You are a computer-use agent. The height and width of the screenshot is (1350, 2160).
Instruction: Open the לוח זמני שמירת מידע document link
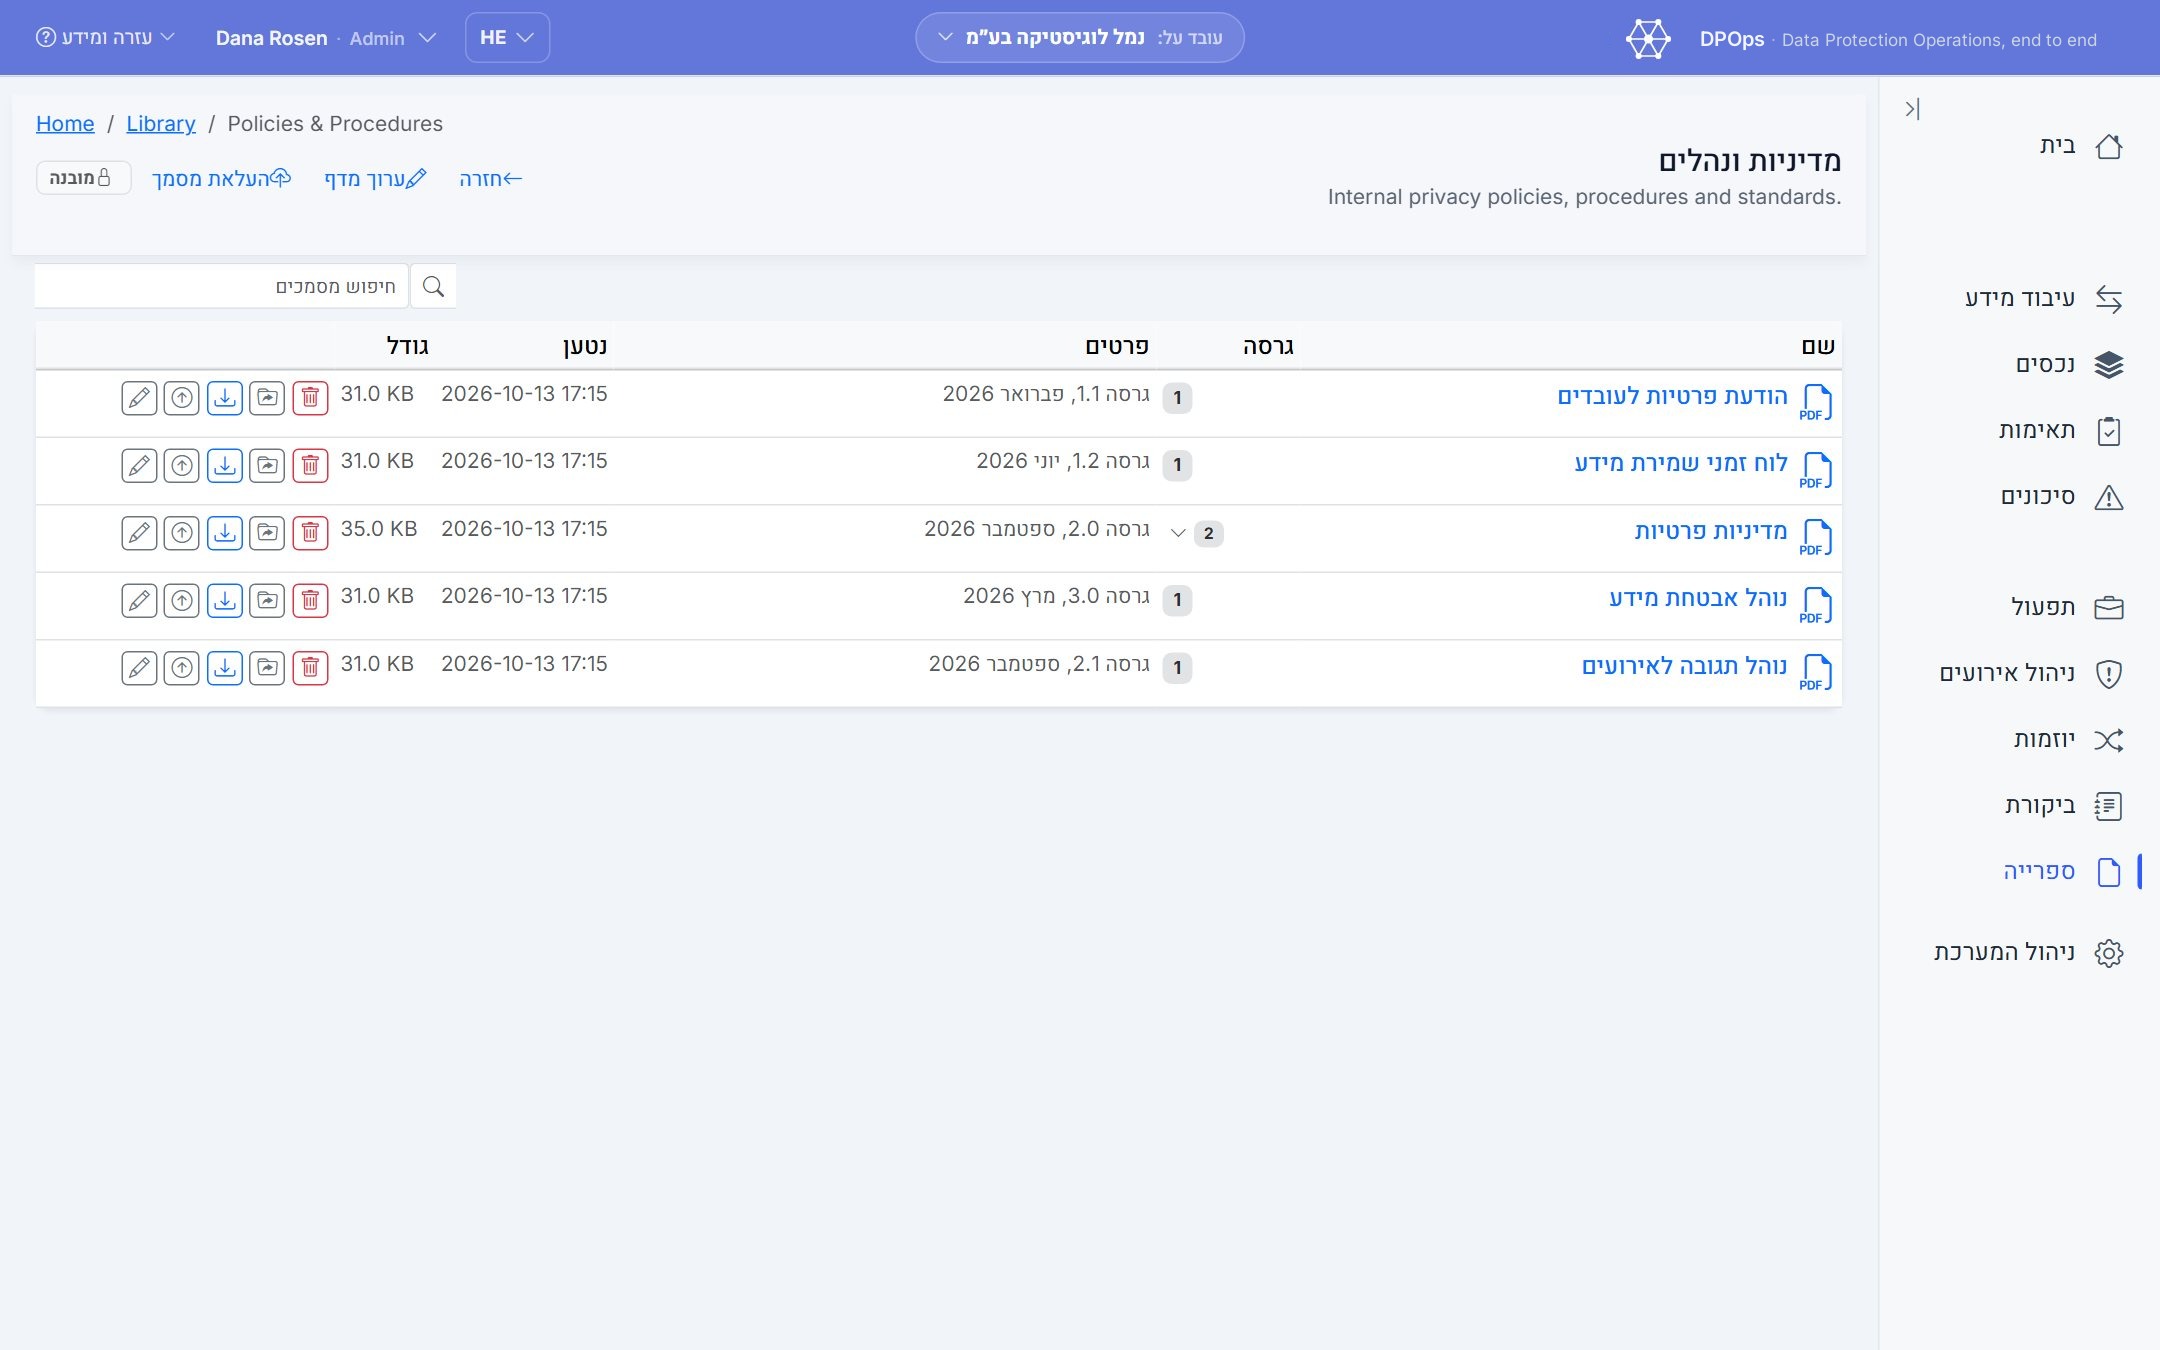tap(1681, 463)
